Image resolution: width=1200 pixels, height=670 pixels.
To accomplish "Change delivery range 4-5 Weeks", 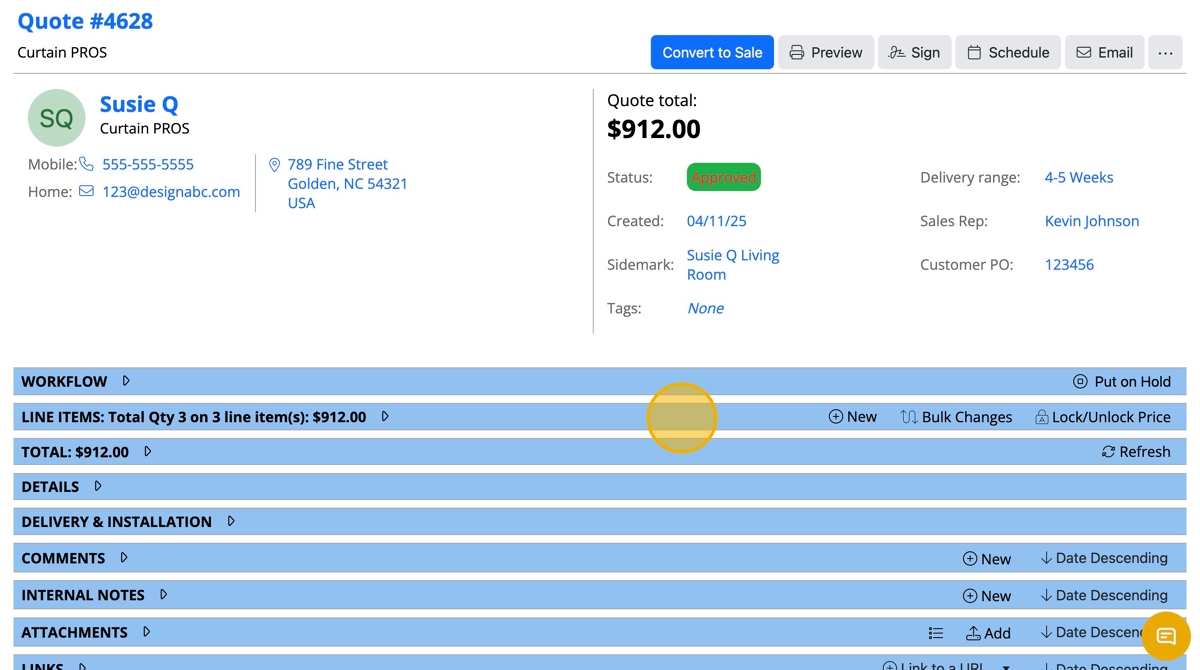I will pyautogui.click(x=1079, y=177).
